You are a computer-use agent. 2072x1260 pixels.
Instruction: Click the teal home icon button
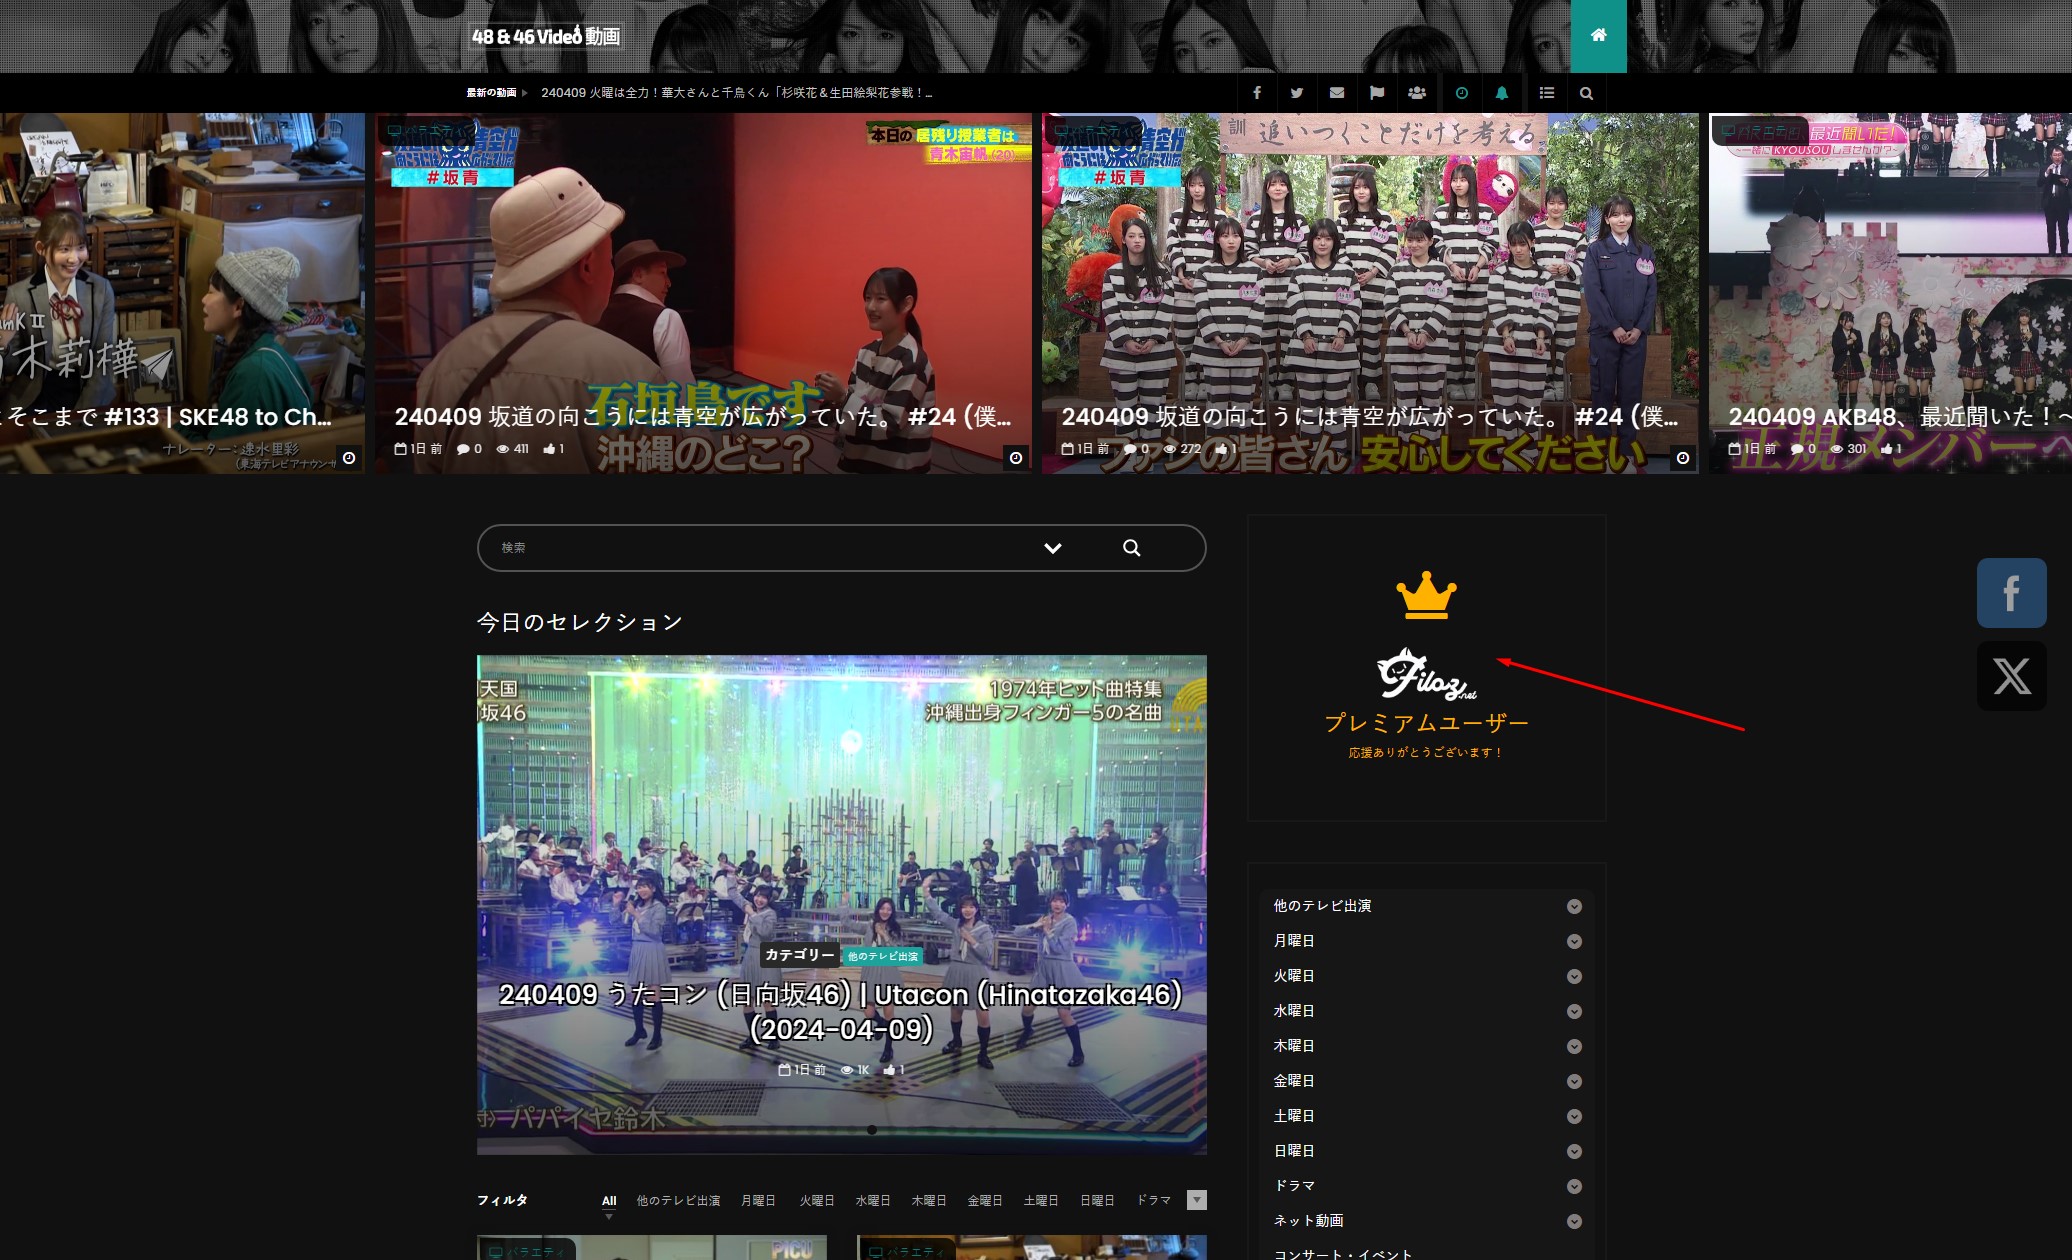[1598, 36]
